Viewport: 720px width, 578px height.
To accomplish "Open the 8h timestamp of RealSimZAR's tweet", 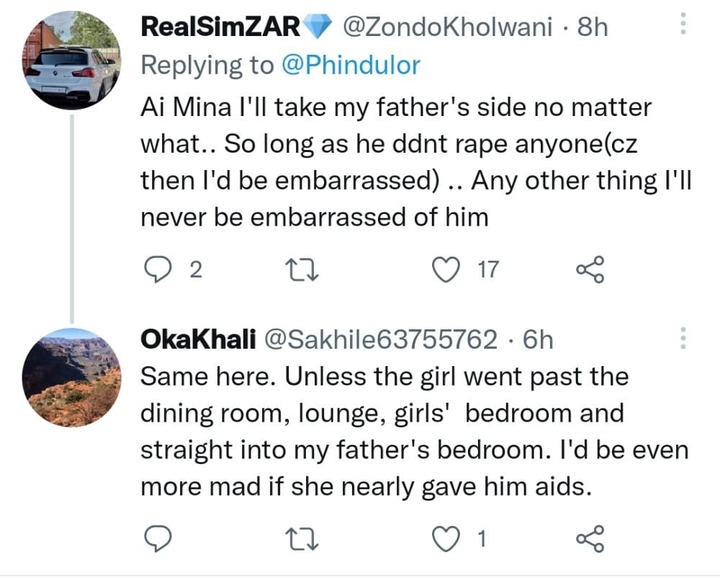I will coord(592,27).
